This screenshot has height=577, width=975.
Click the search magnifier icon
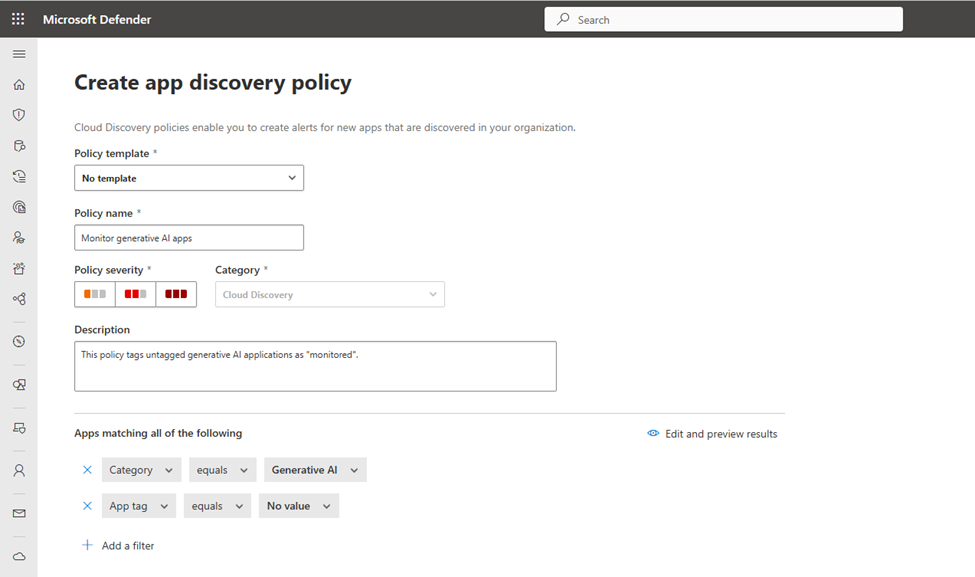pyautogui.click(x=563, y=19)
